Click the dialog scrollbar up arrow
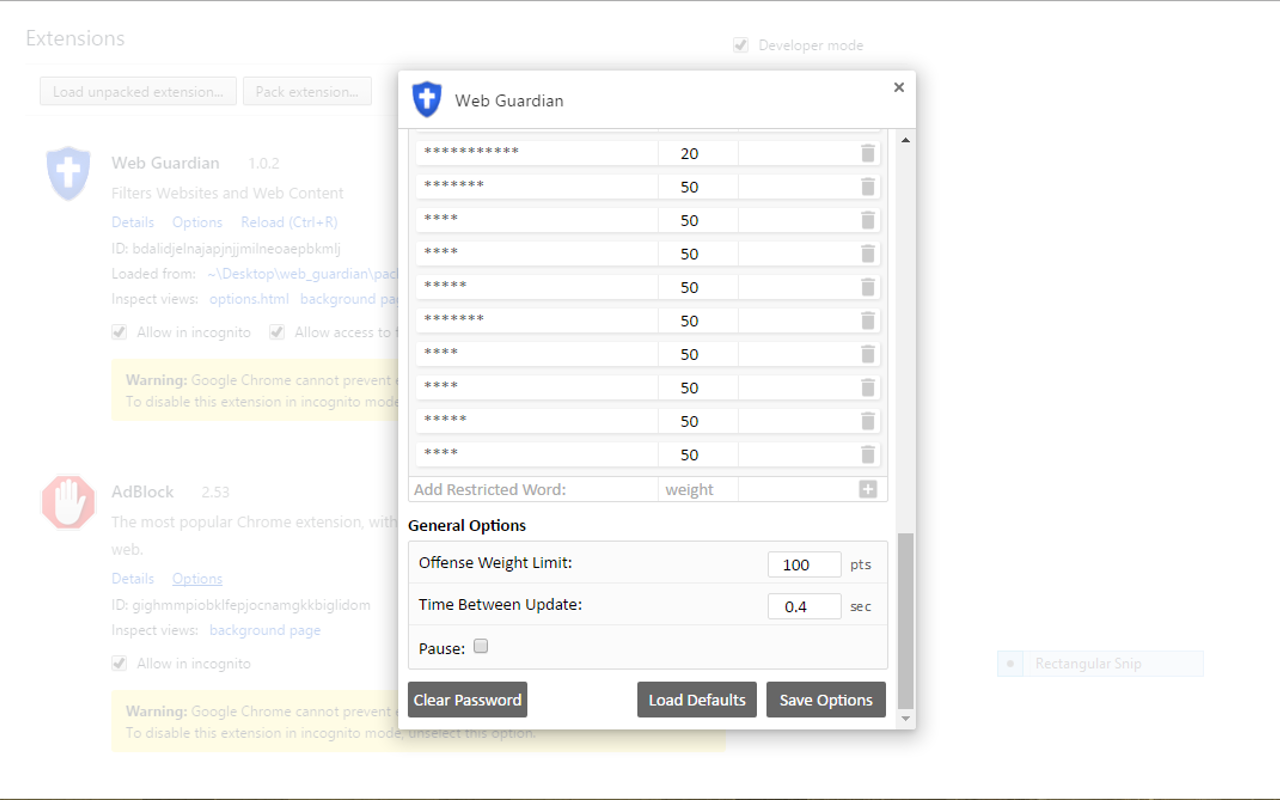1280x800 pixels. point(906,140)
